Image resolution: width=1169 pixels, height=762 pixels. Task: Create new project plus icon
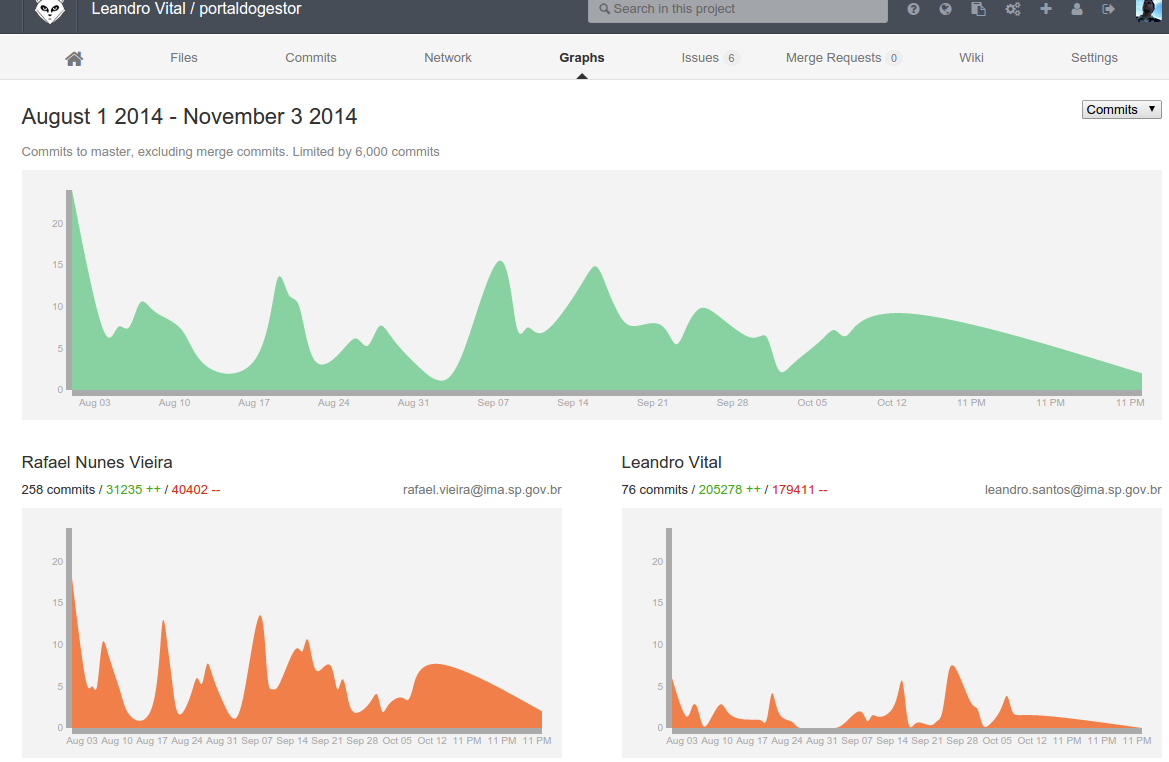pos(1046,9)
